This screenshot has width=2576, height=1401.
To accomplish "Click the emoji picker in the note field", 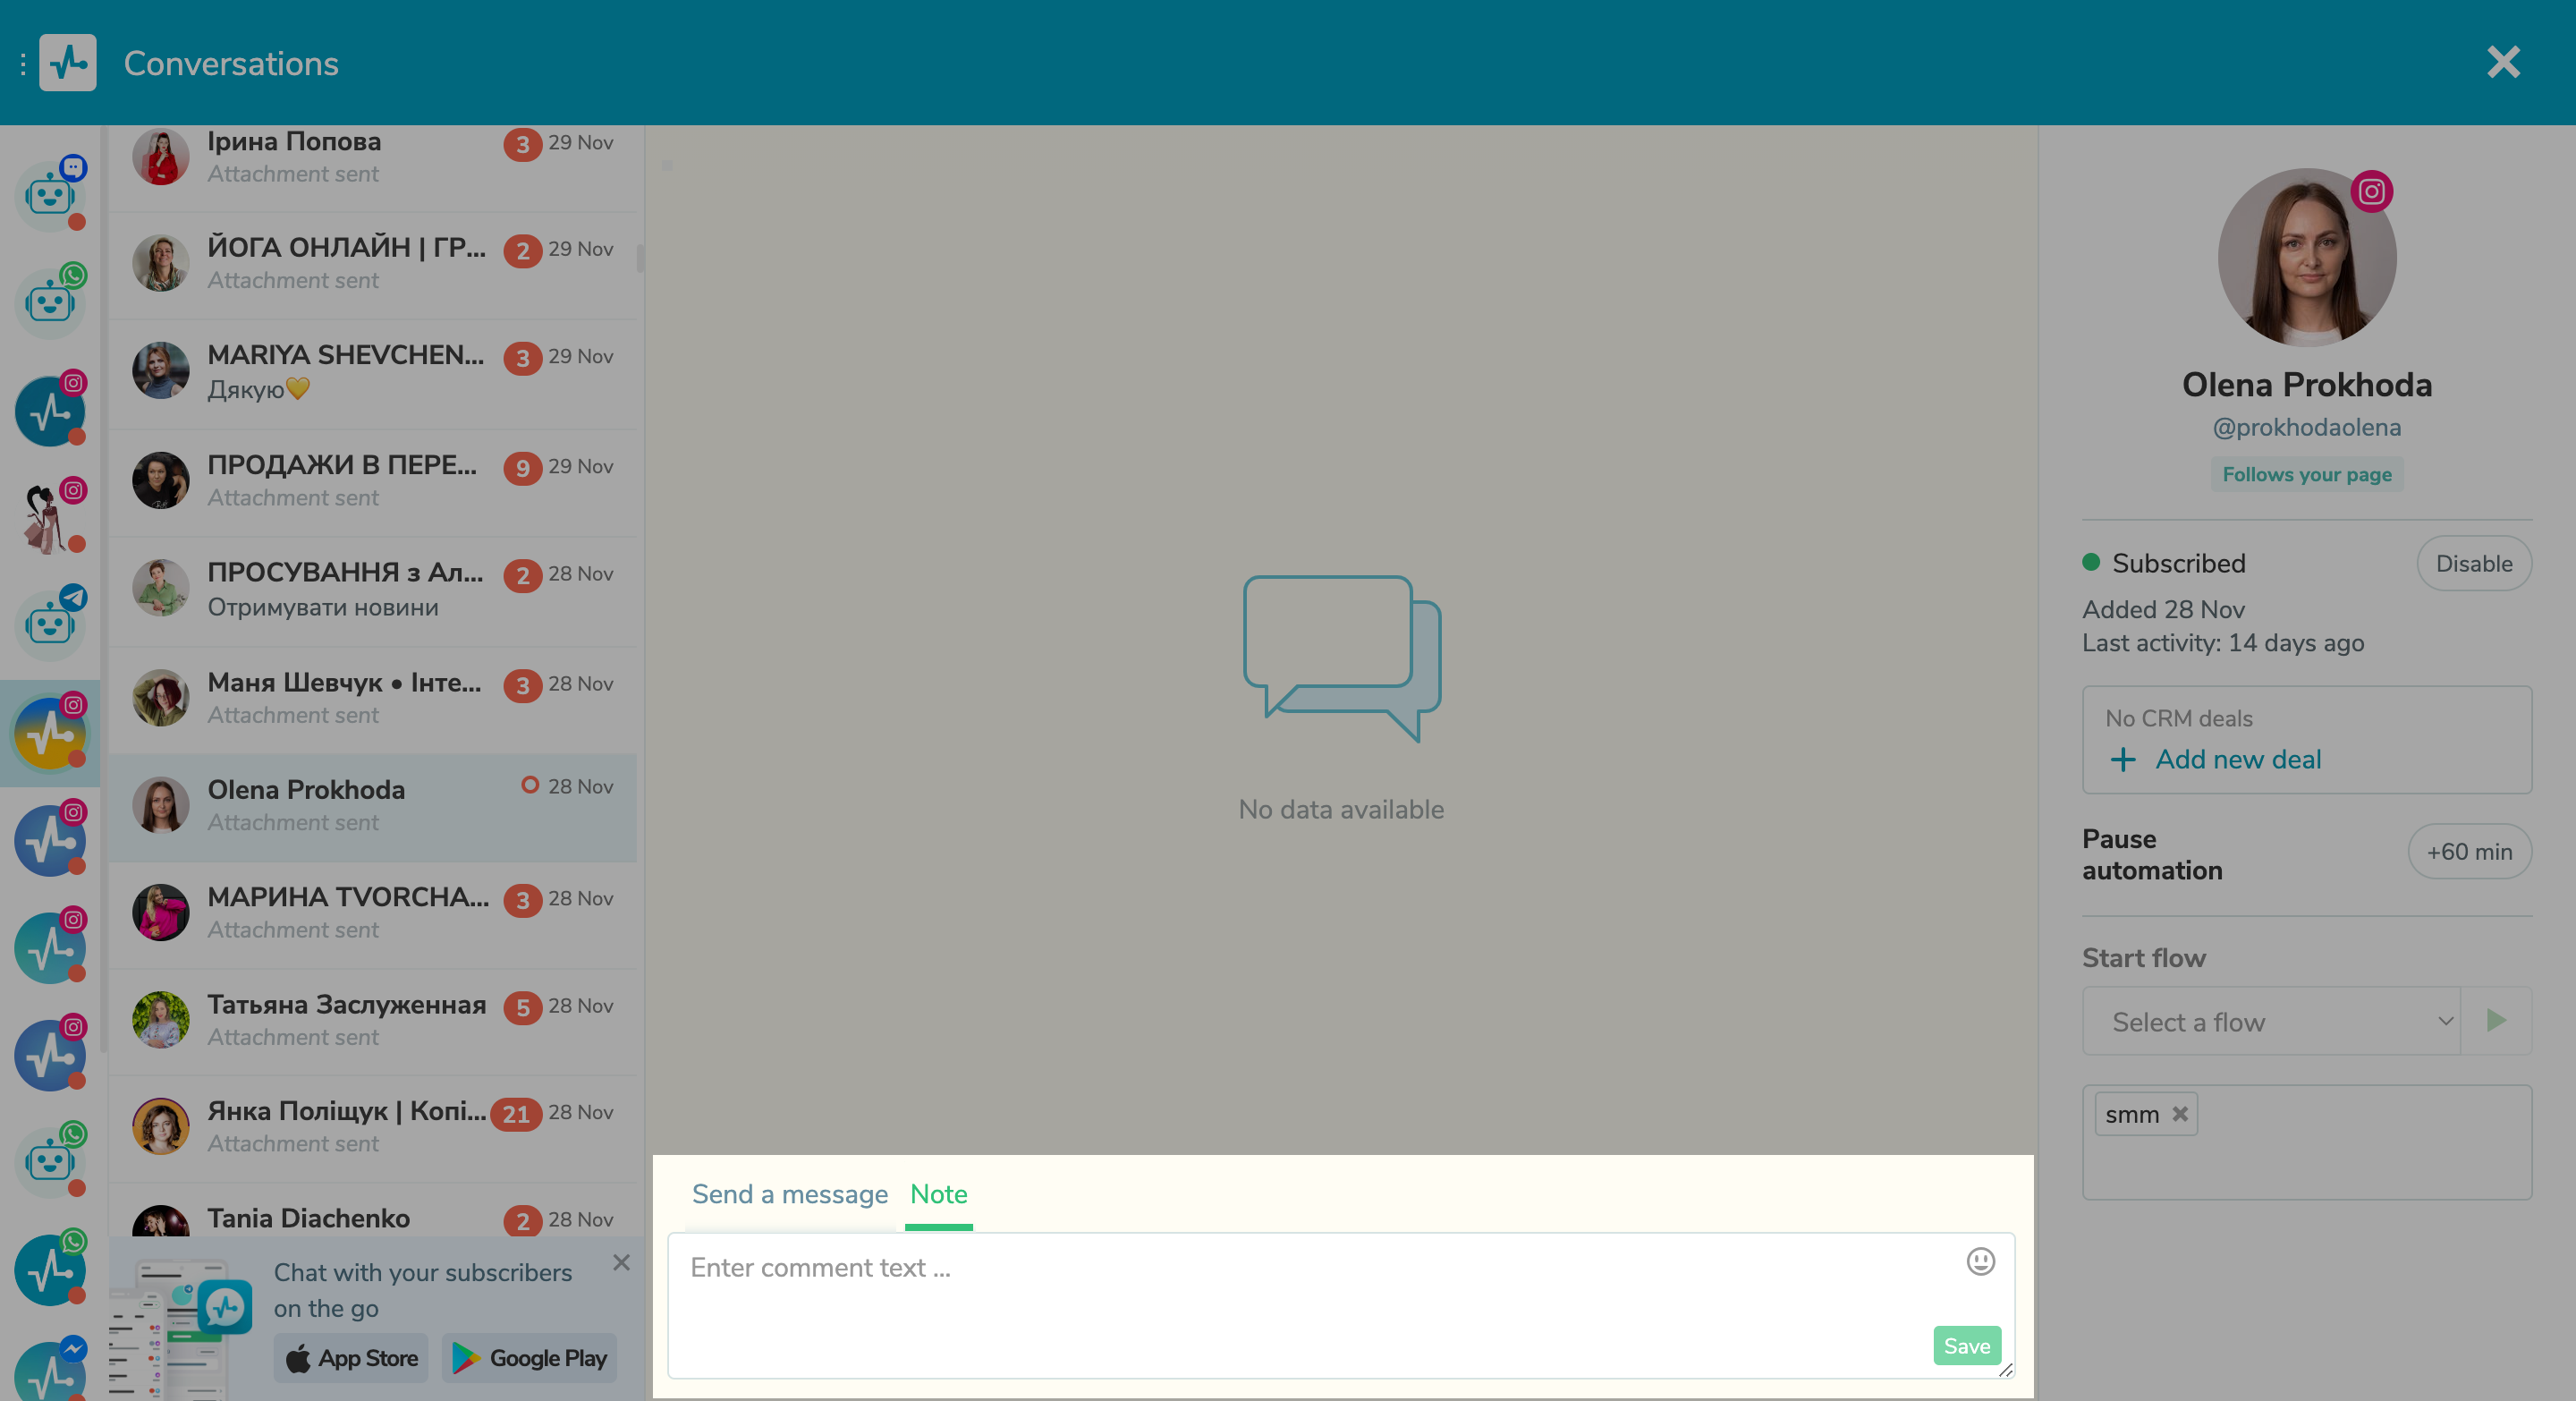I will point(1981,1263).
